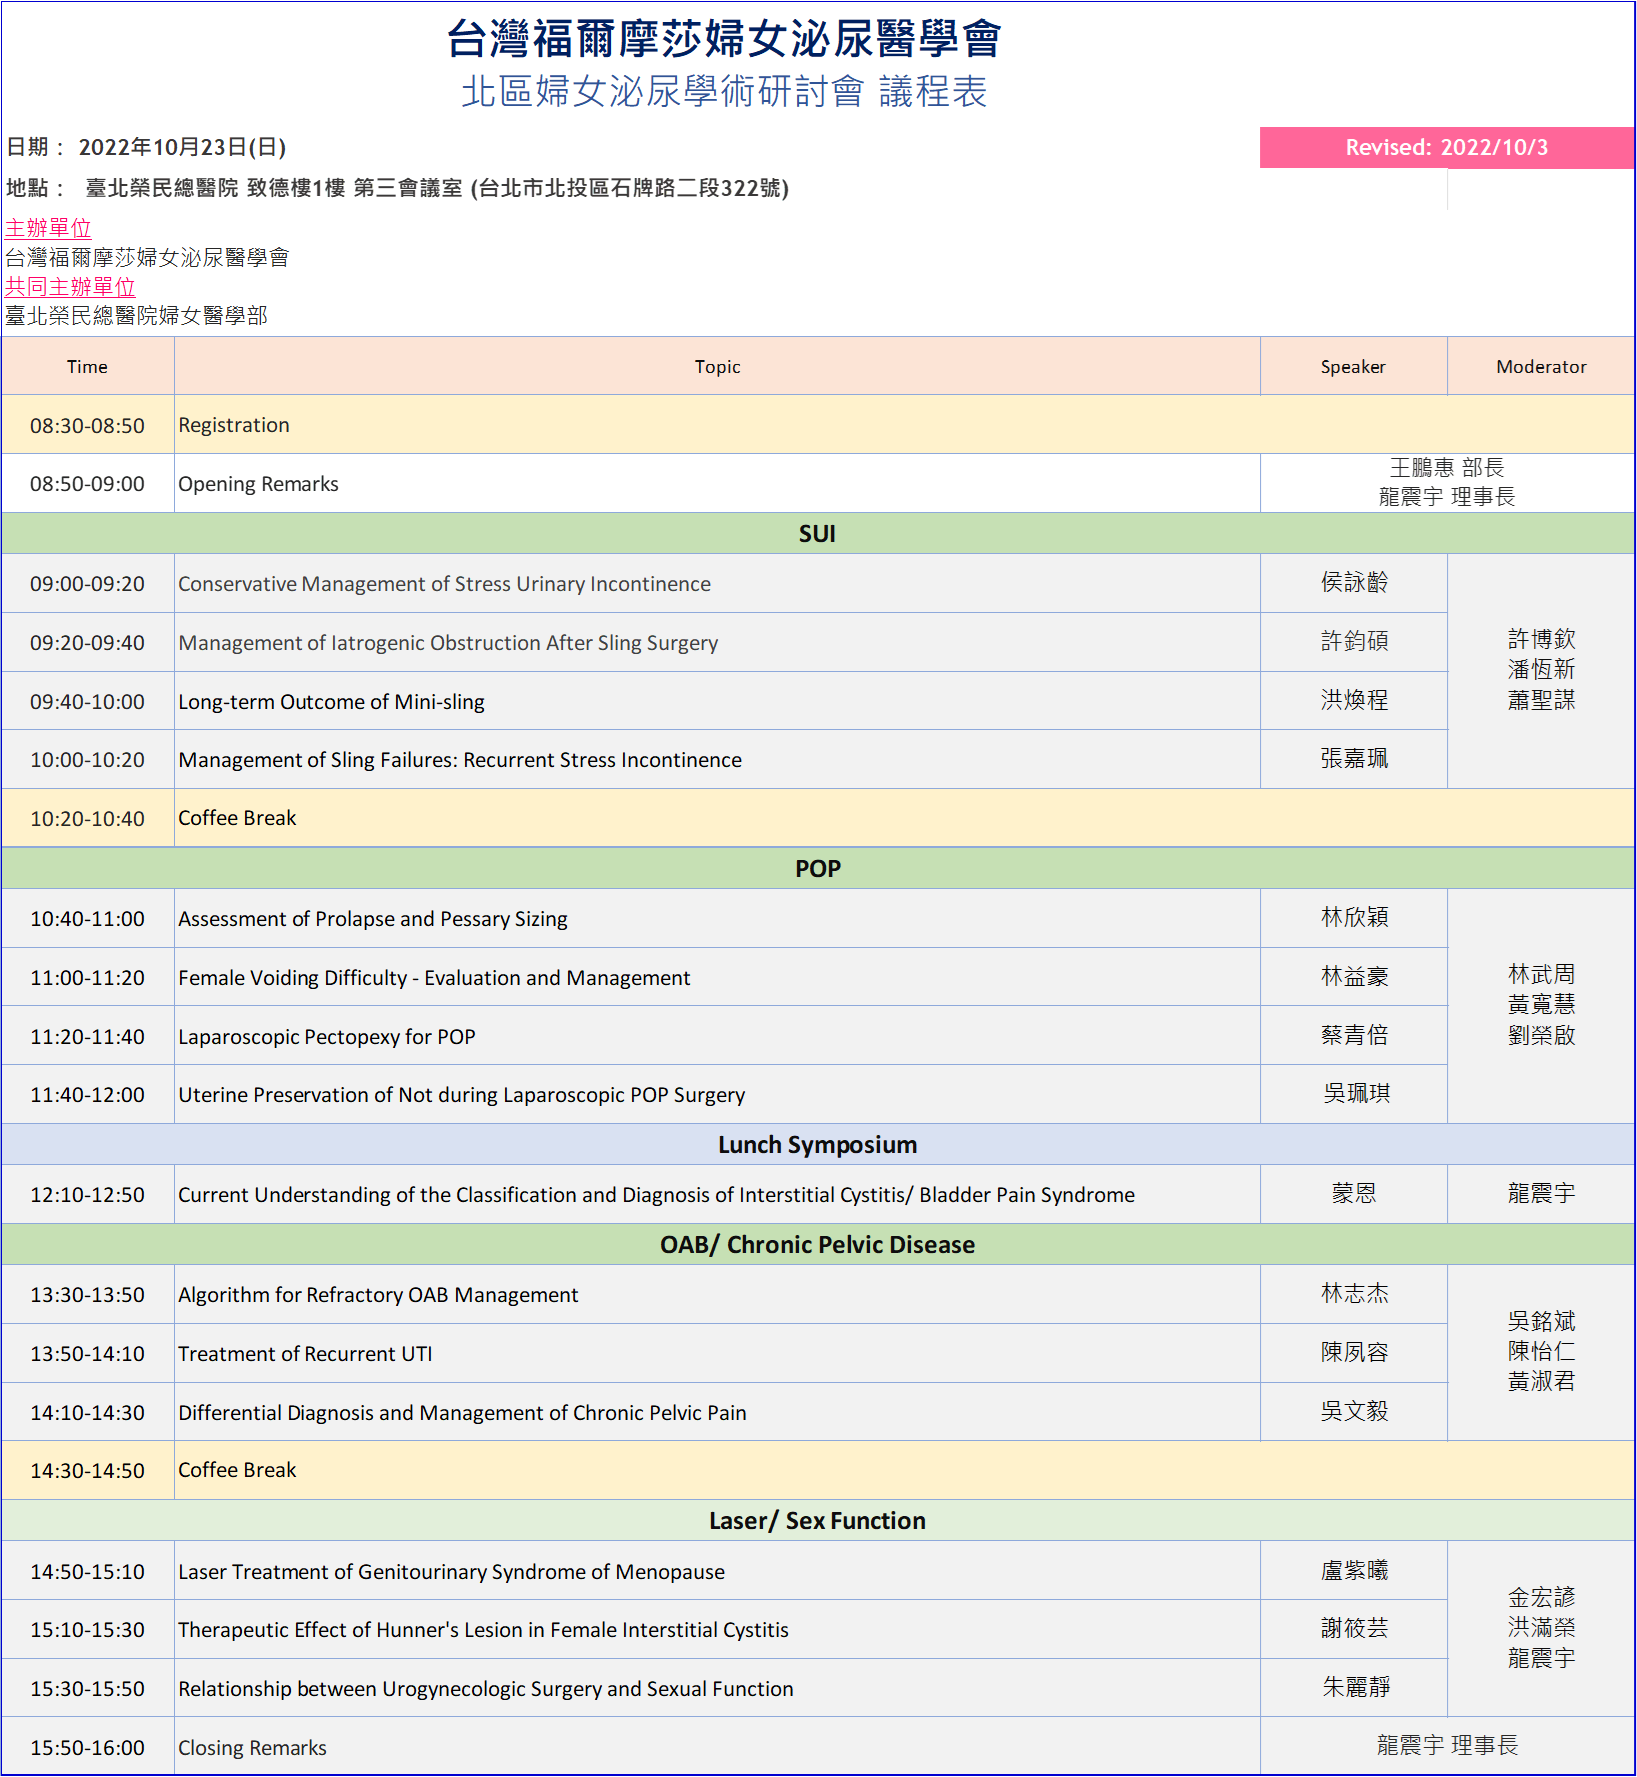Select the Treatment of Recurrent UTI topic
1637x1777 pixels.
[305, 1354]
